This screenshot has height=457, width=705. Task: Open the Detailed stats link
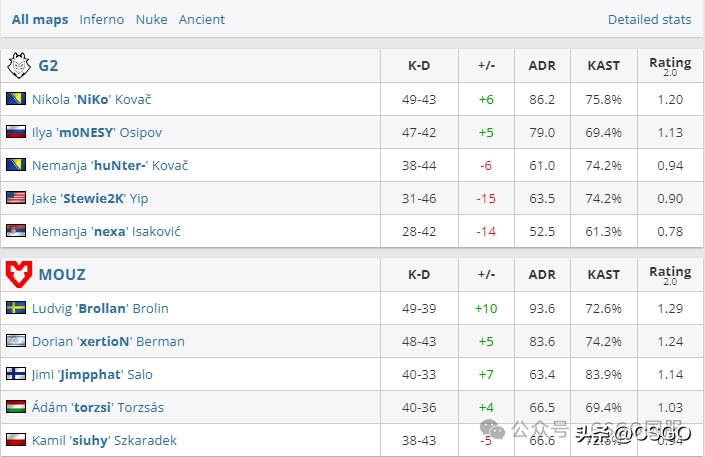click(x=649, y=19)
